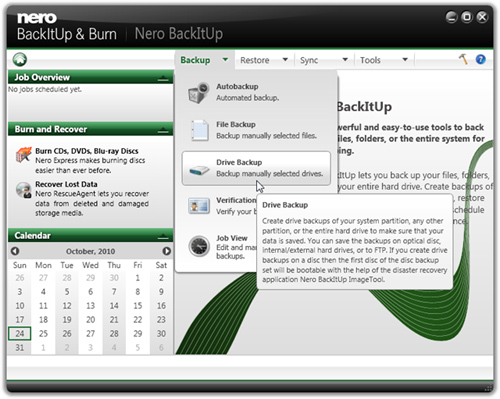Click the Autobackup safe icon
The width and height of the screenshot is (500, 399).
point(199,92)
